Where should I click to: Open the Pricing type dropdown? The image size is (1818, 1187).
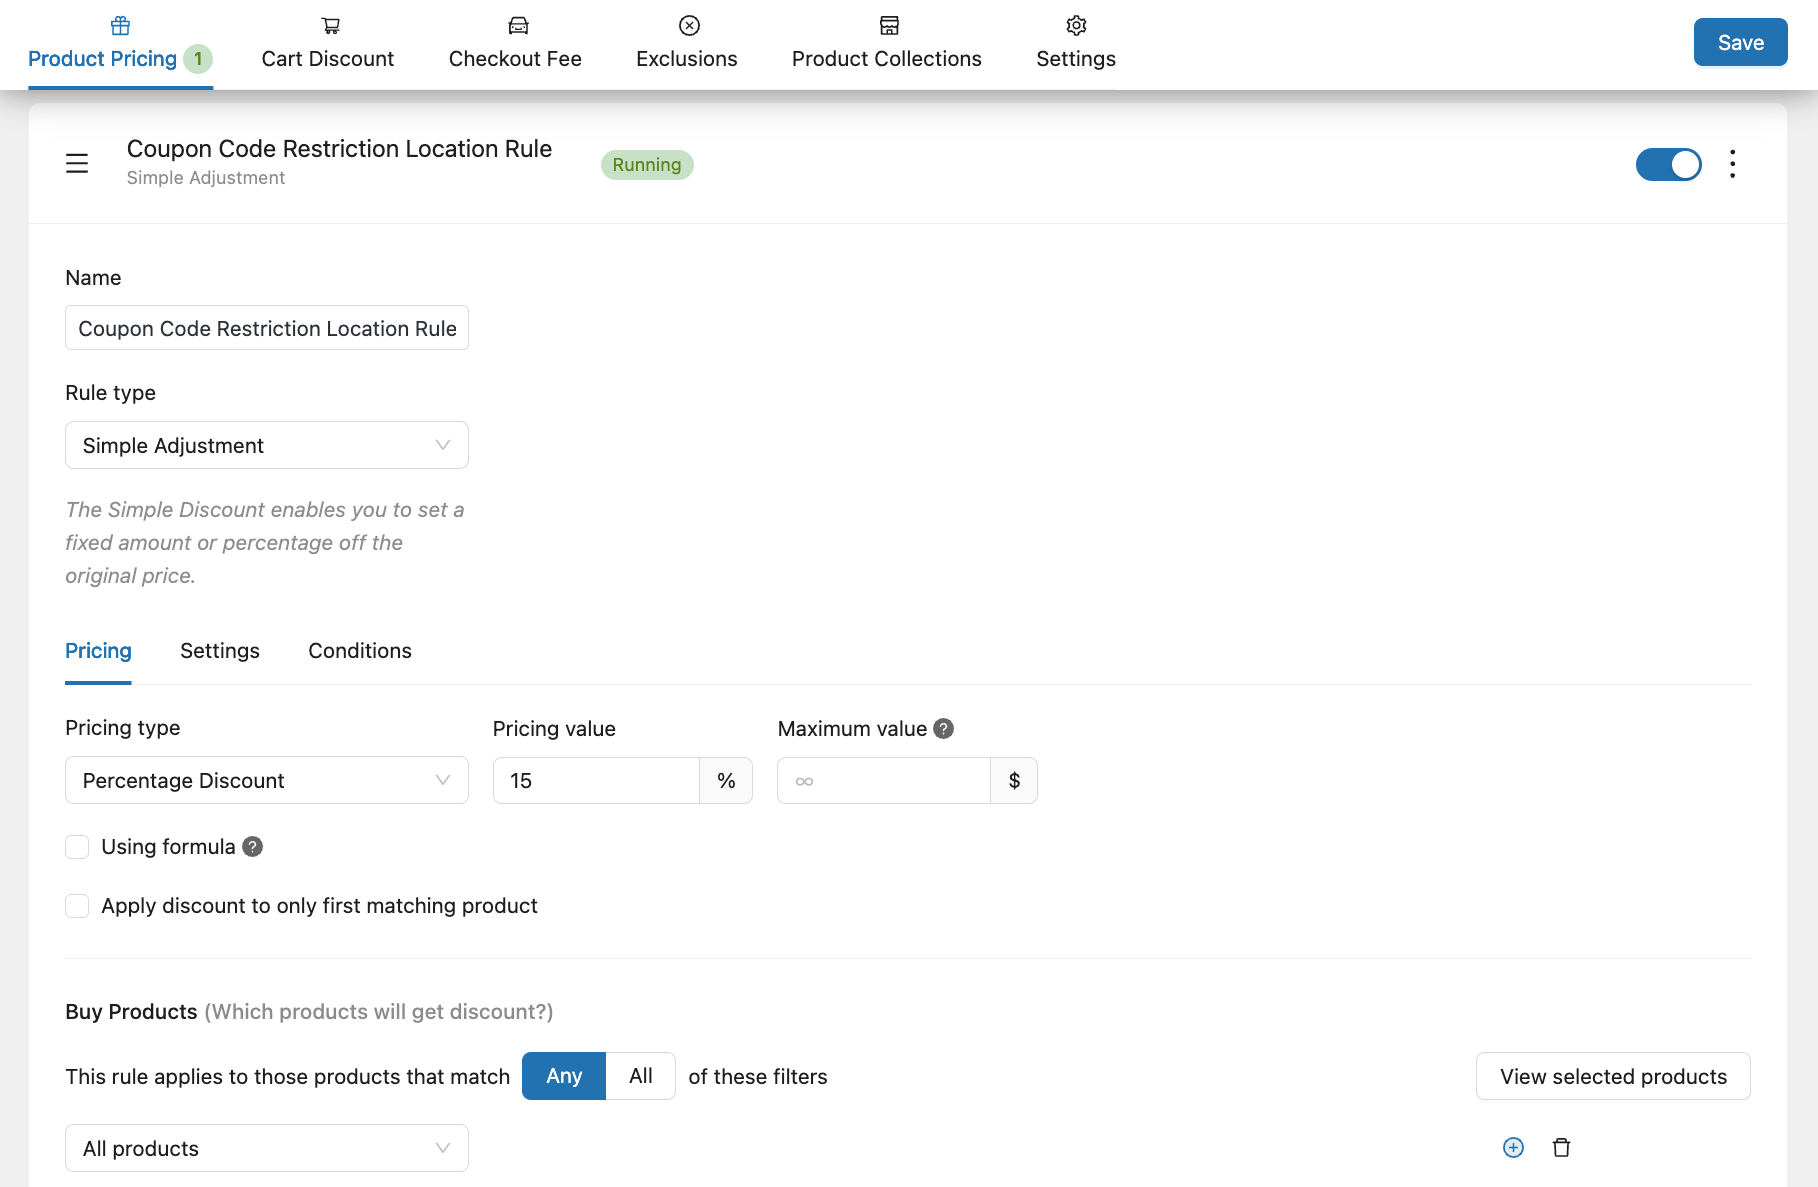click(266, 780)
